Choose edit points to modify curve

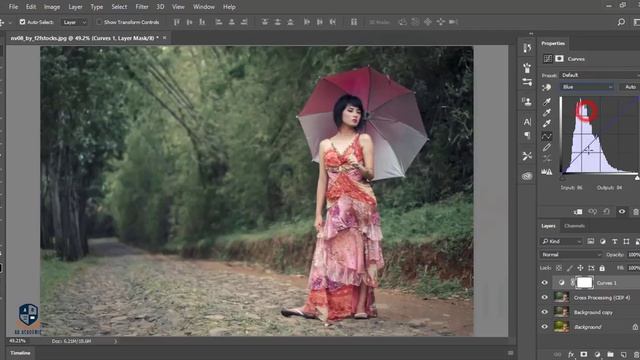(547, 136)
